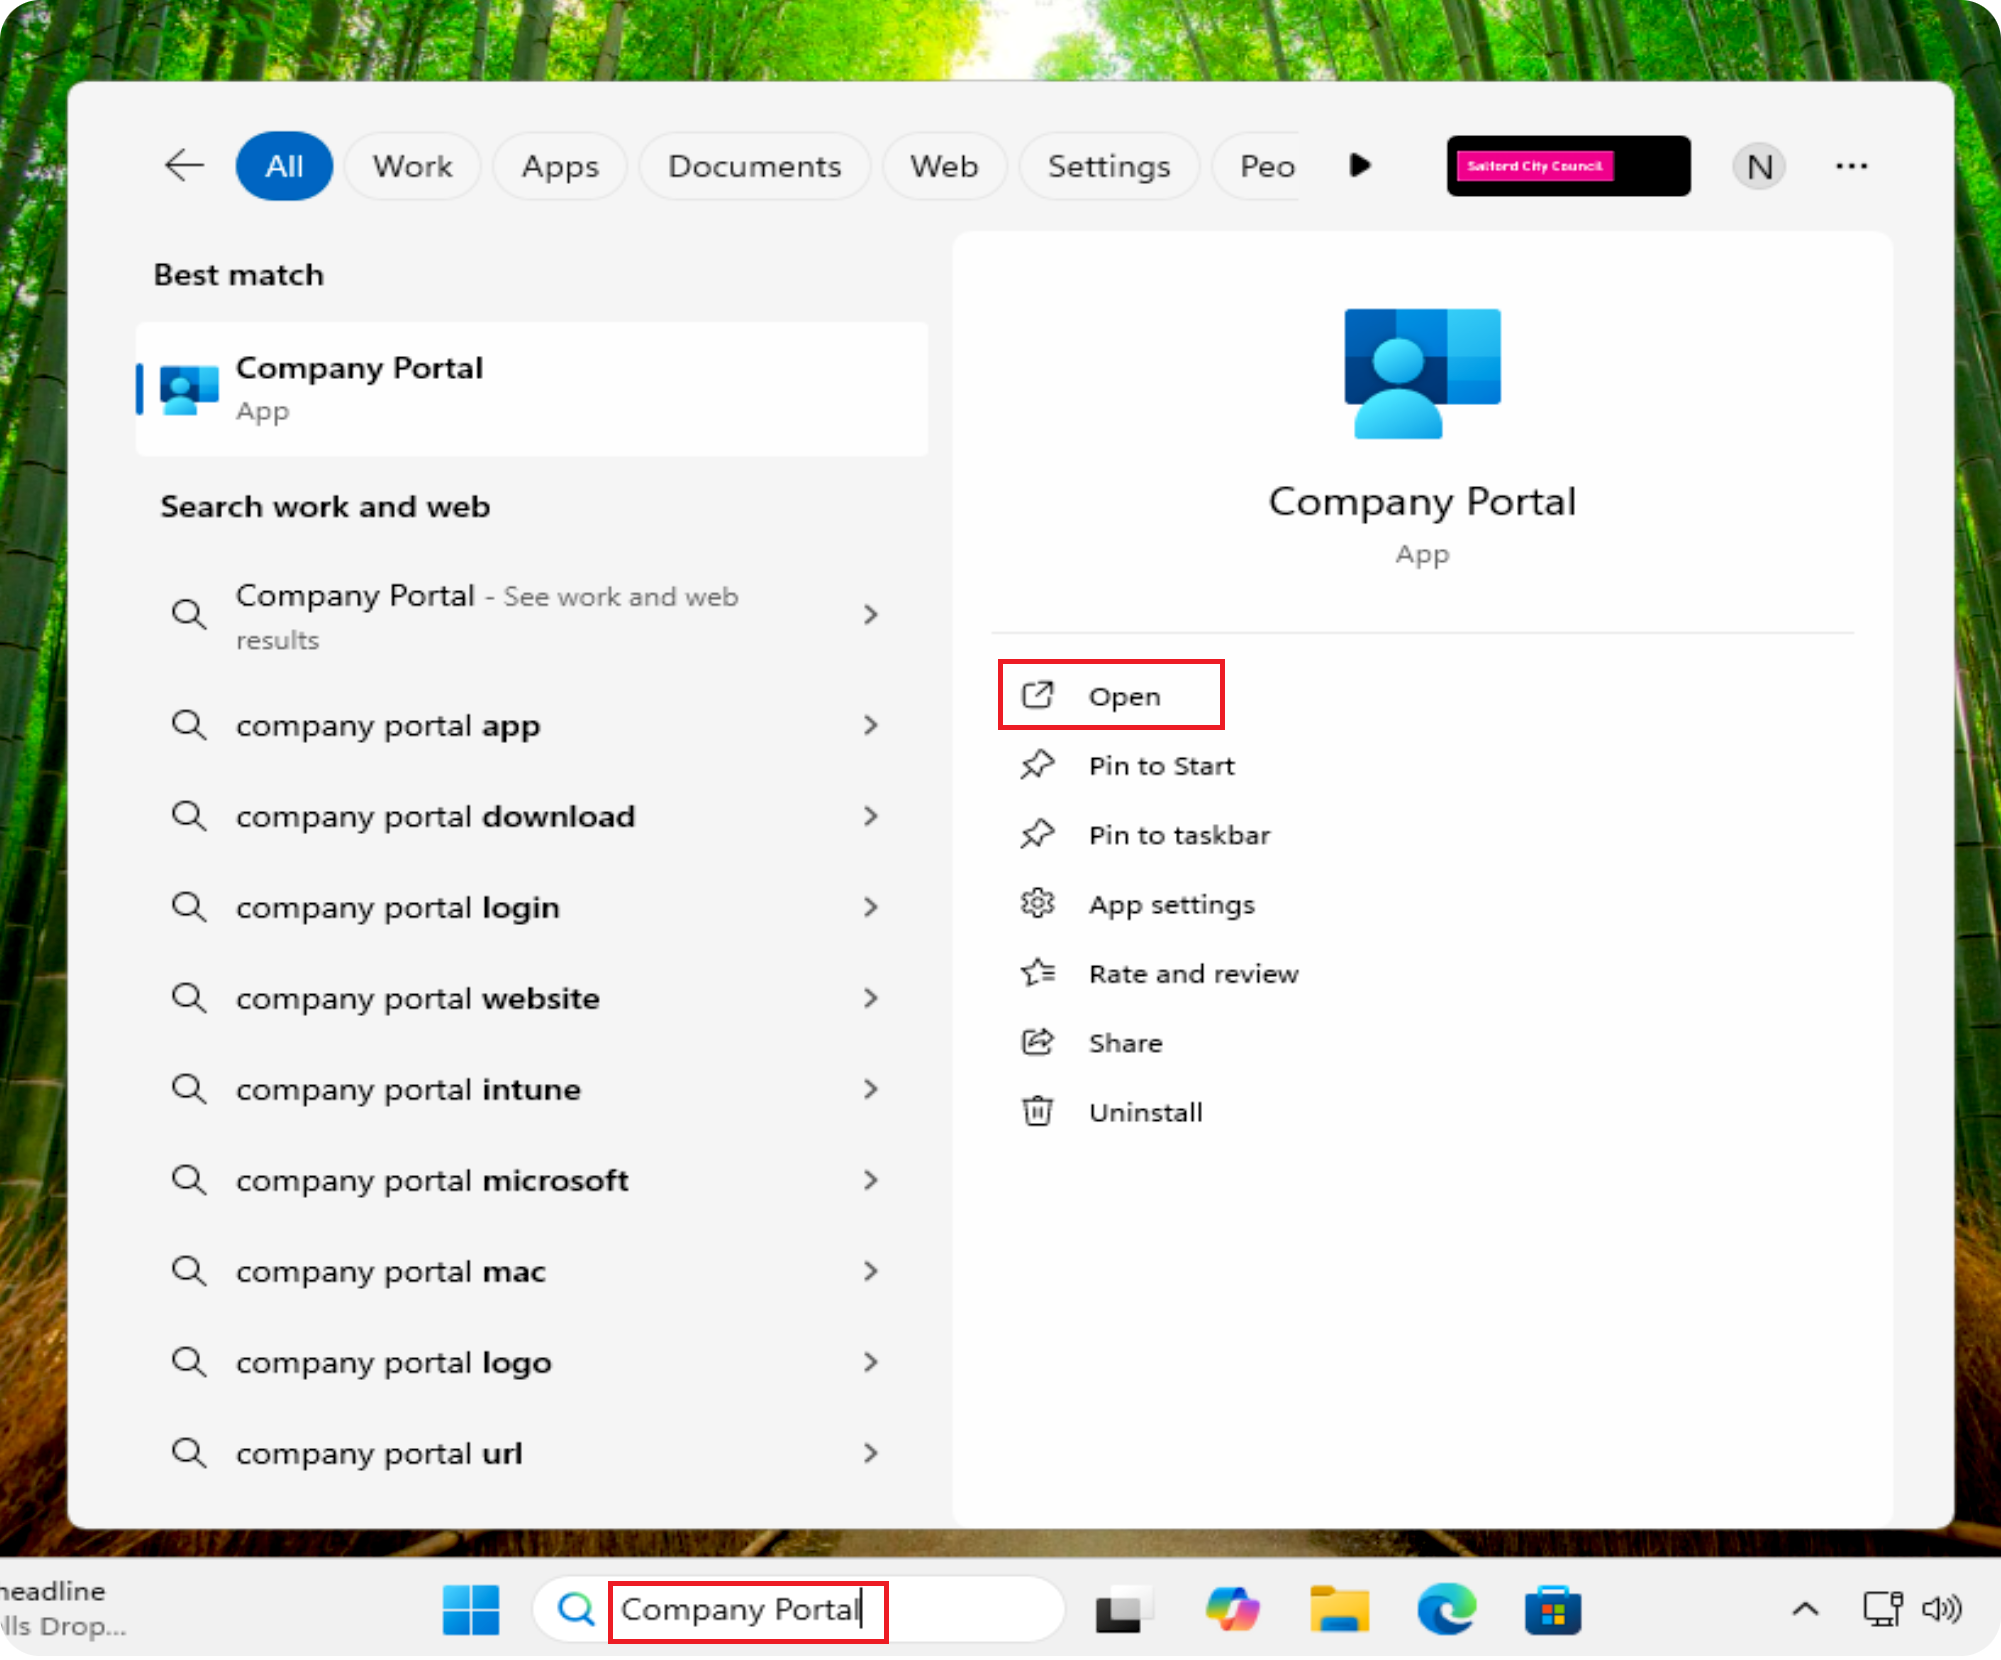Viewport: 2001px width, 1660px height.
Task: Open the N user account avatar
Action: click(1759, 166)
